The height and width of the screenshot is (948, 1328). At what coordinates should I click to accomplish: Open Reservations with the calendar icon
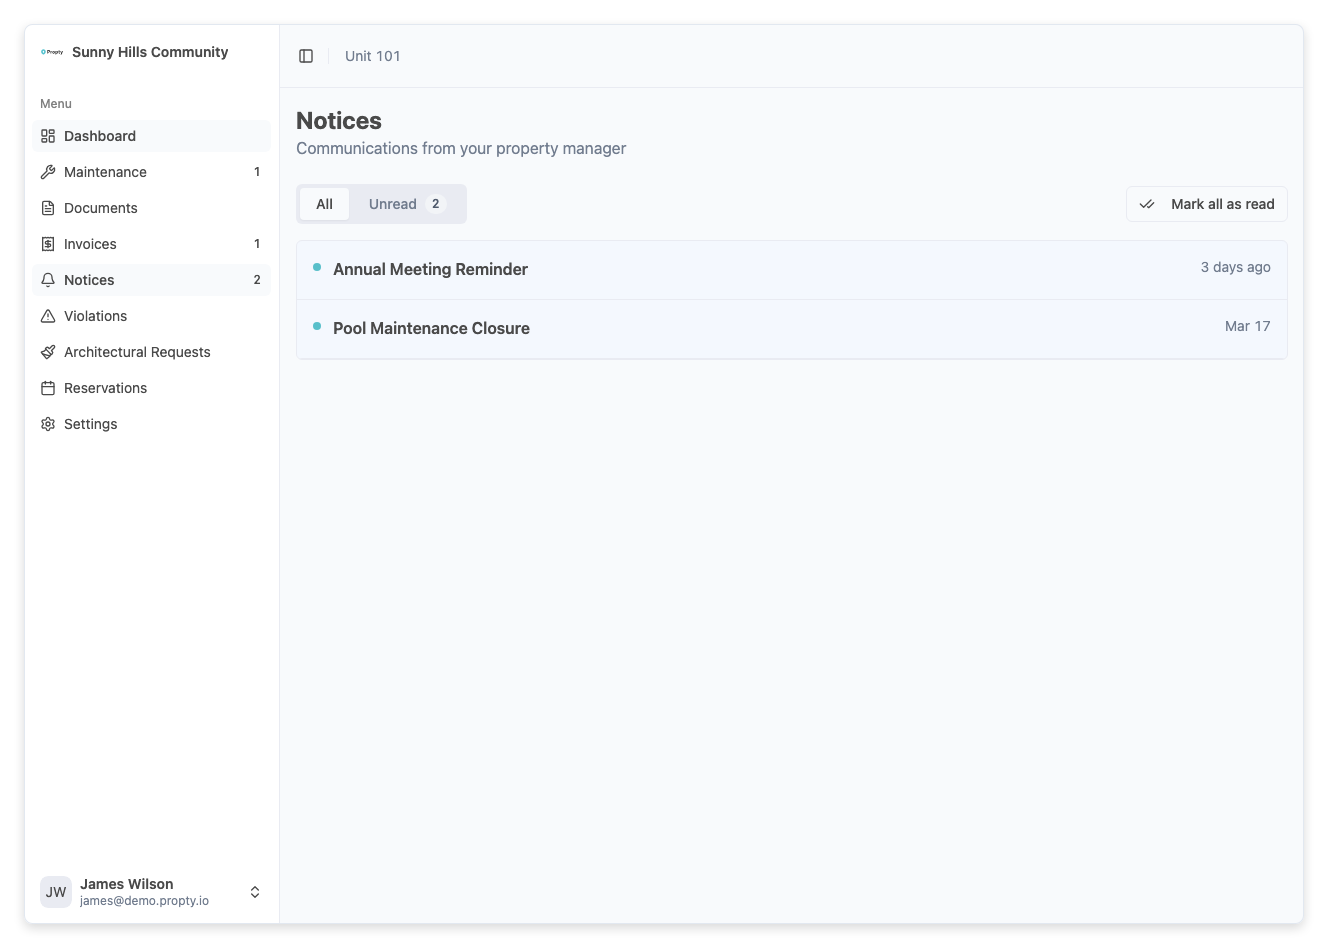48,387
